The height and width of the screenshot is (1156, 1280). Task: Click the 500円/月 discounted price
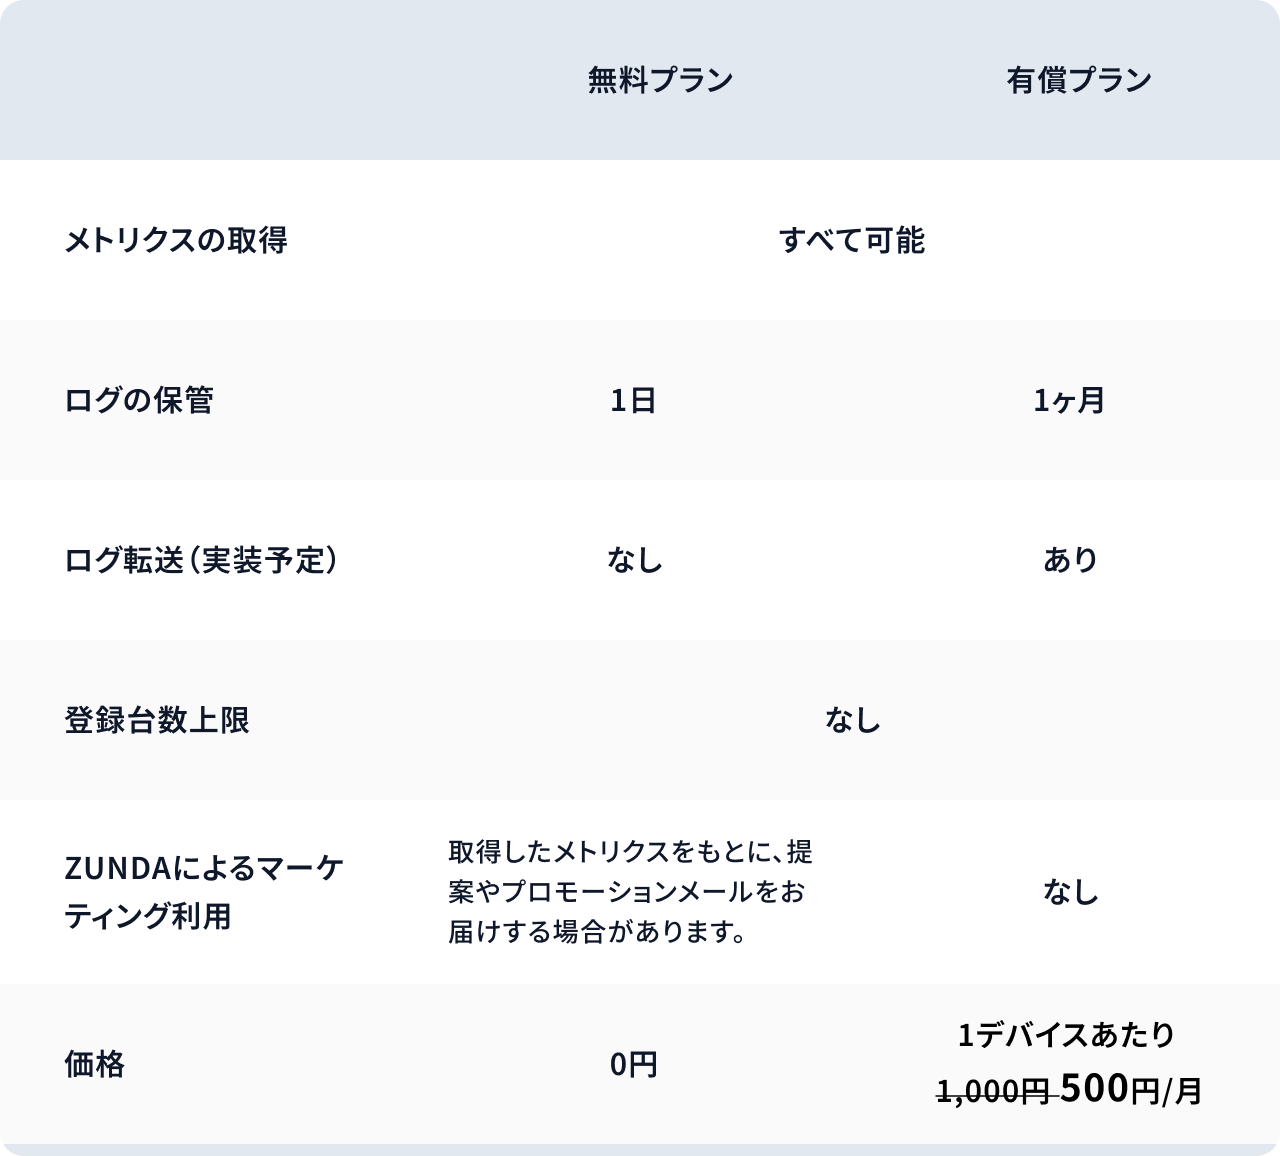1131,1089
